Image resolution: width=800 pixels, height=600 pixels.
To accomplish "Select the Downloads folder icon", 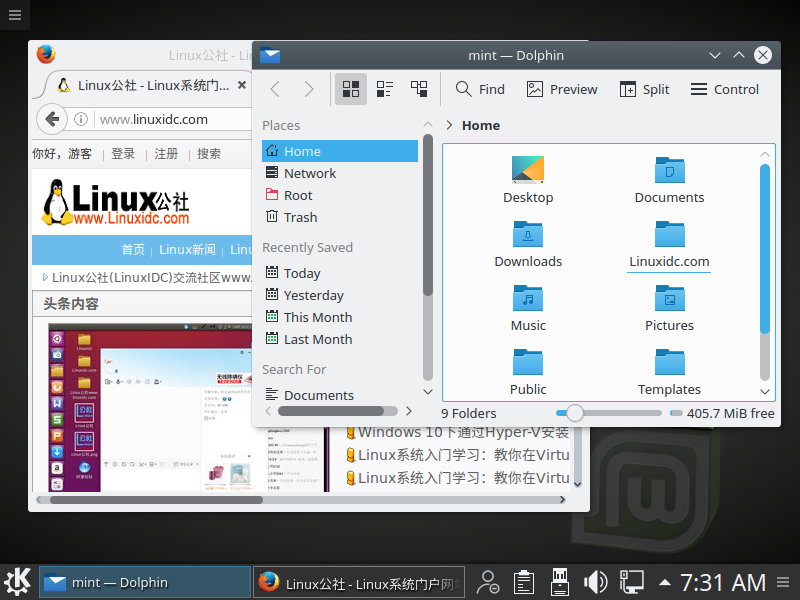I will point(528,234).
